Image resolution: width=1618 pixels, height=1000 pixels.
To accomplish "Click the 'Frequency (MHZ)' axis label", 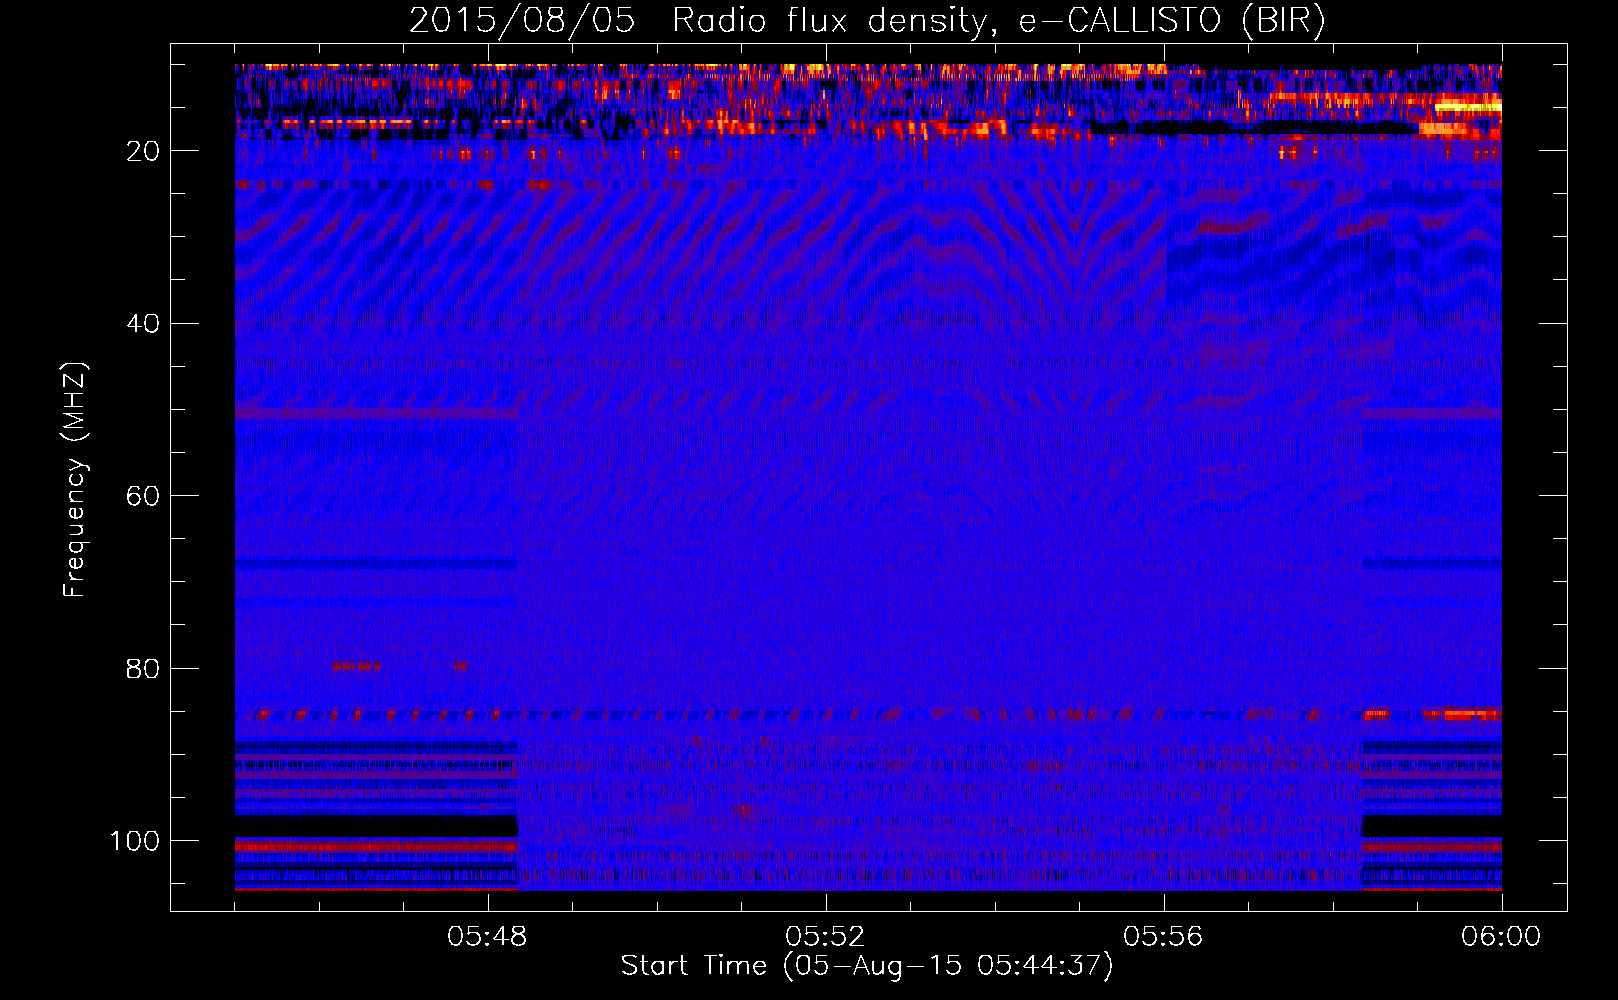I will pos(75,480).
